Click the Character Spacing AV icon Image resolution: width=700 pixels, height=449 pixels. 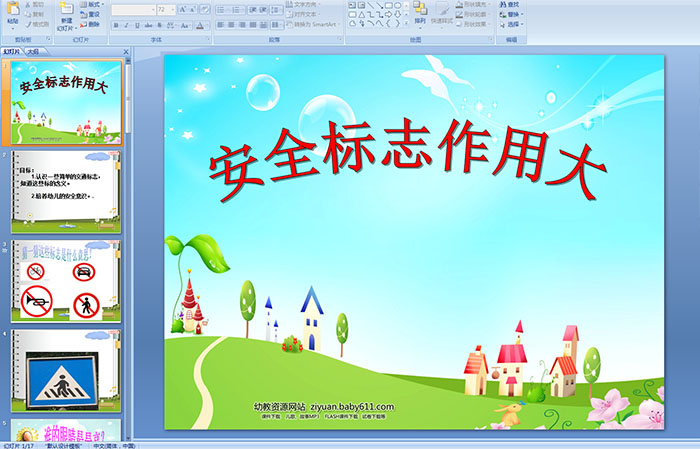(171, 25)
